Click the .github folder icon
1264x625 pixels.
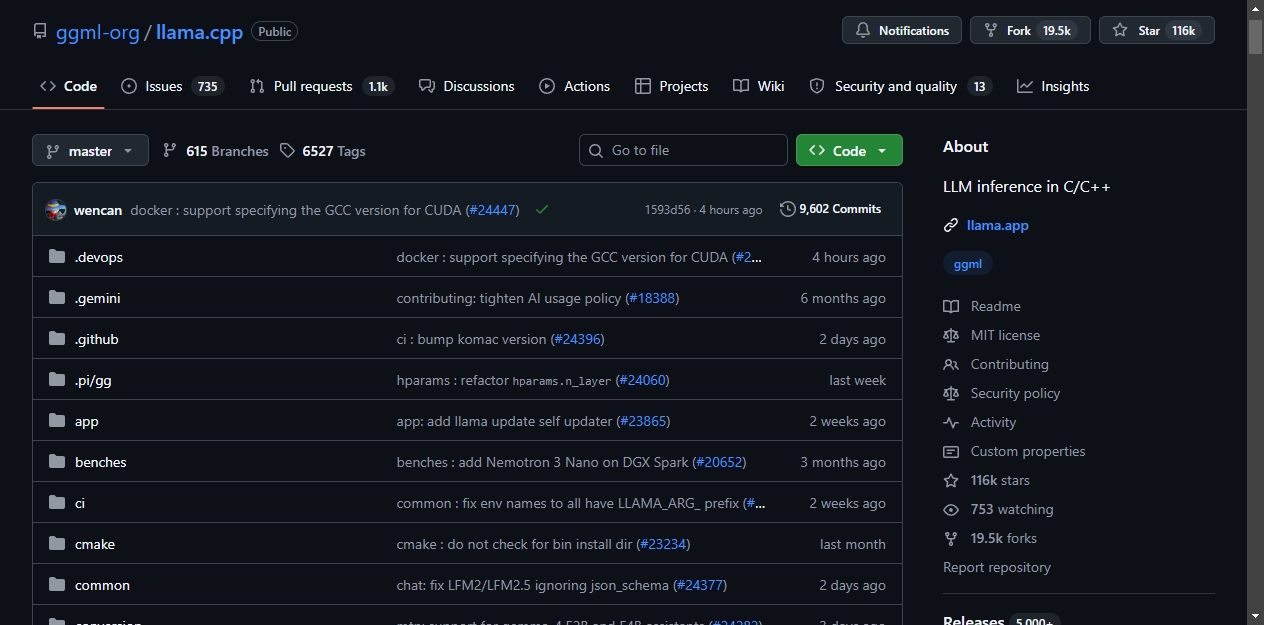[x=57, y=339]
